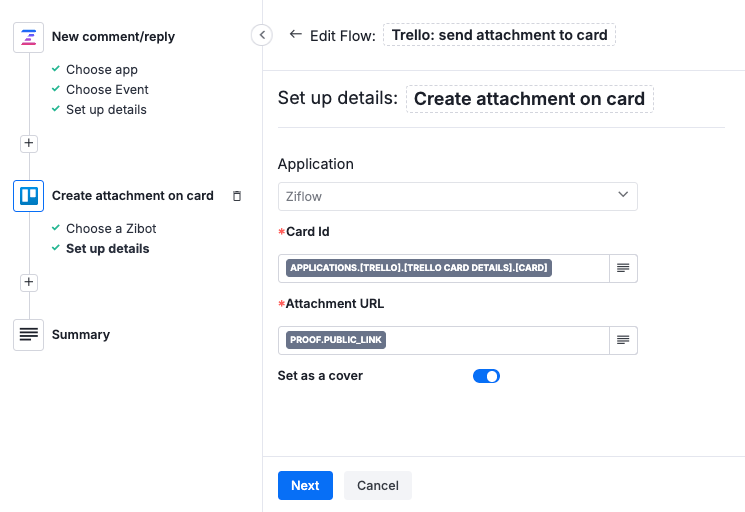Click the green checkmark beside Choose app
The width and height of the screenshot is (745, 512).
(56, 69)
